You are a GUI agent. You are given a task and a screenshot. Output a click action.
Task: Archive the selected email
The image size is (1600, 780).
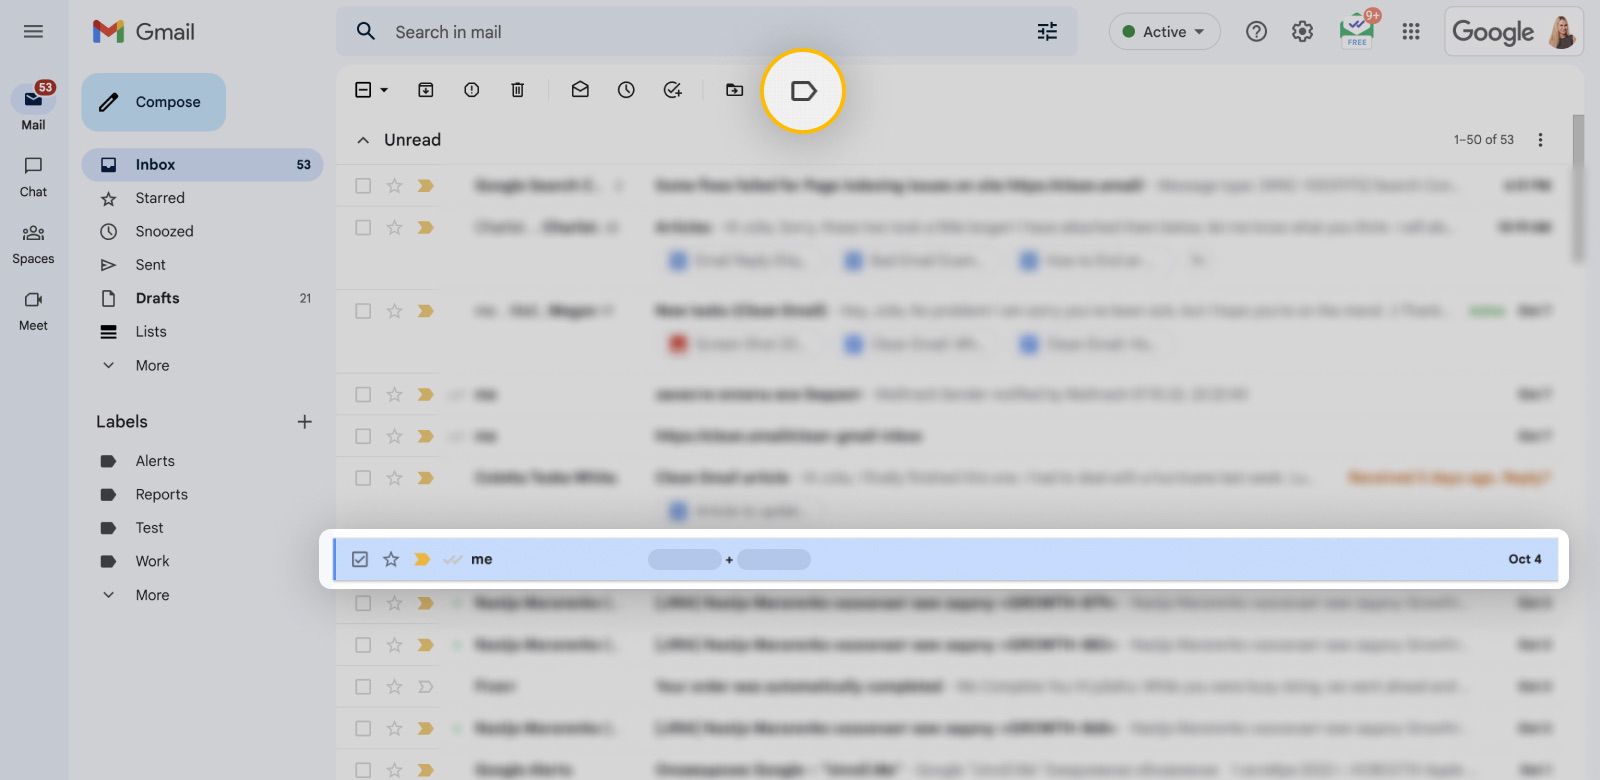tap(425, 90)
